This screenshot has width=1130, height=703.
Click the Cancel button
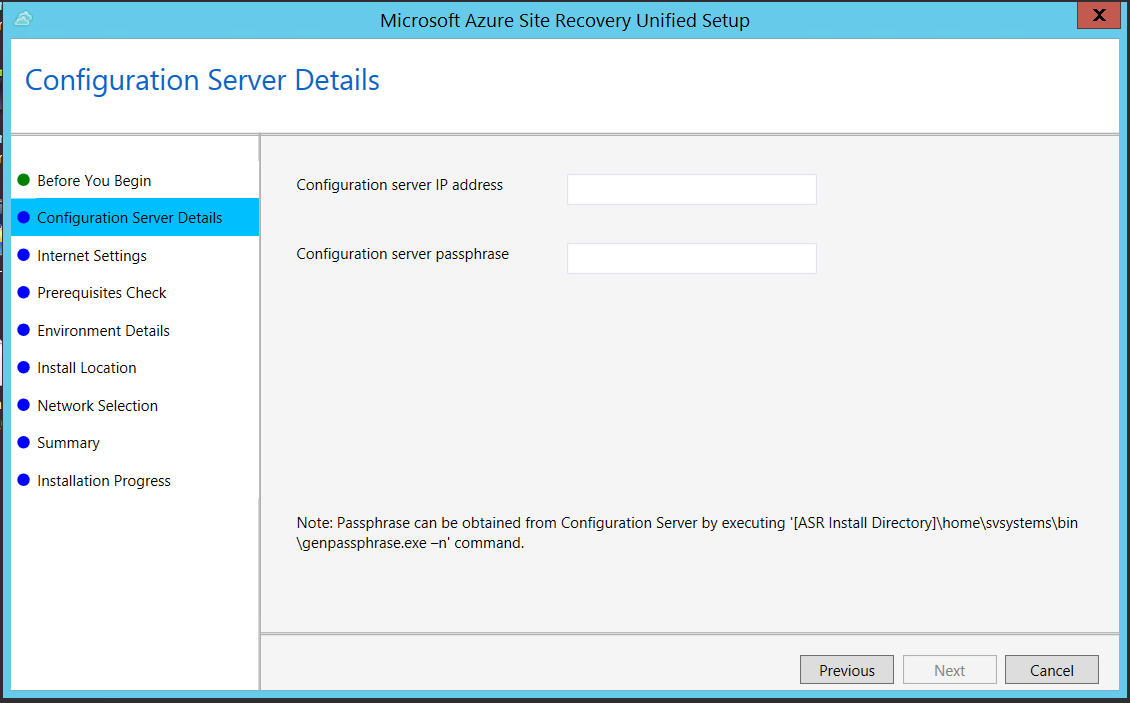tap(1051, 669)
